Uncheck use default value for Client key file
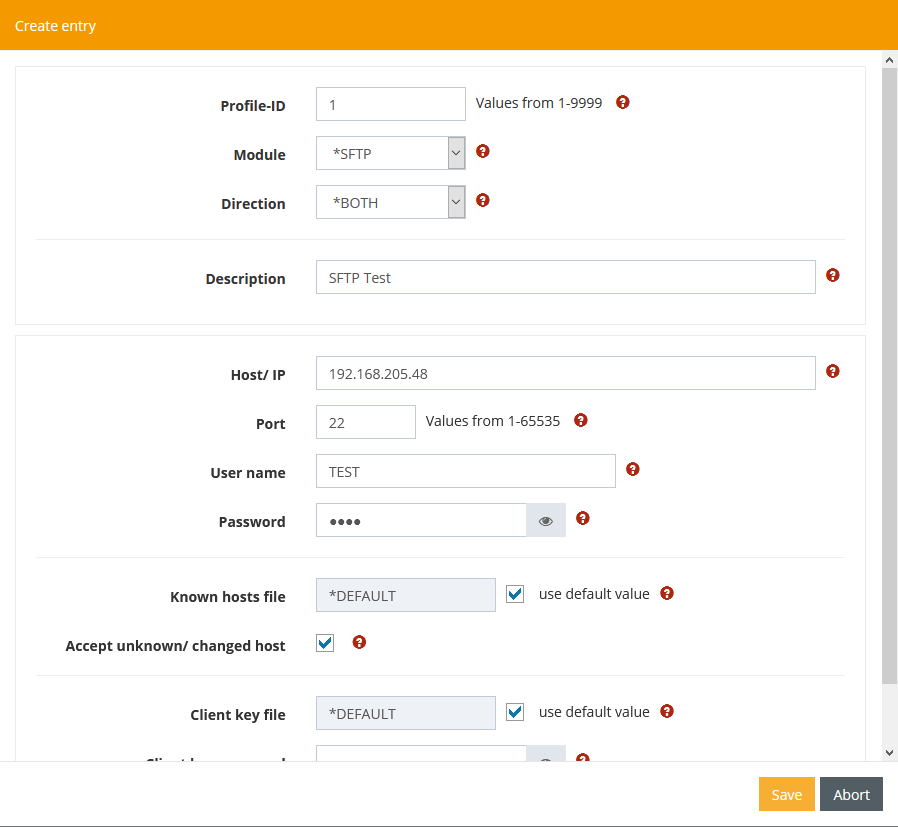 pos(515,712)
